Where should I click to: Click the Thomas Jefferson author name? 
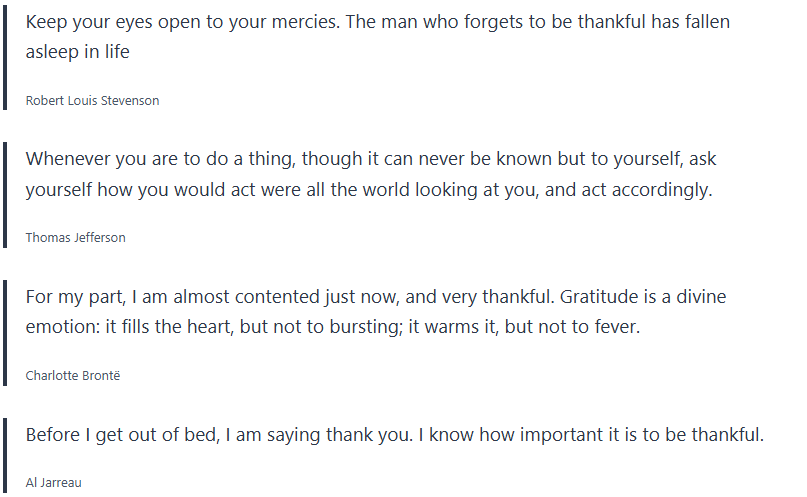coord(75,238)
